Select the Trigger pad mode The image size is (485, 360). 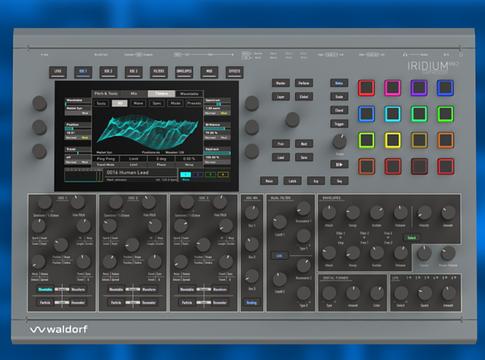pyautogui.click(x=339, y=124)
